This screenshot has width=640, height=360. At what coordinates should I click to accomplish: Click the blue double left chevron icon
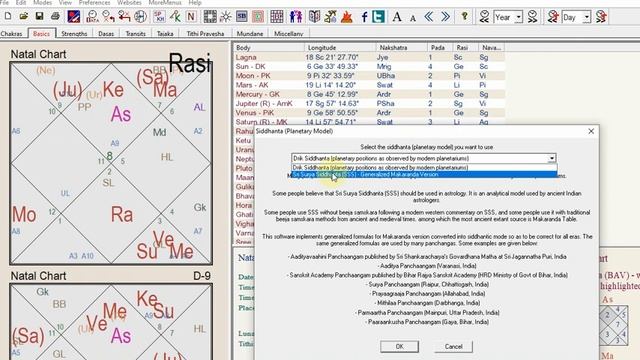click(x=429, y=16)
